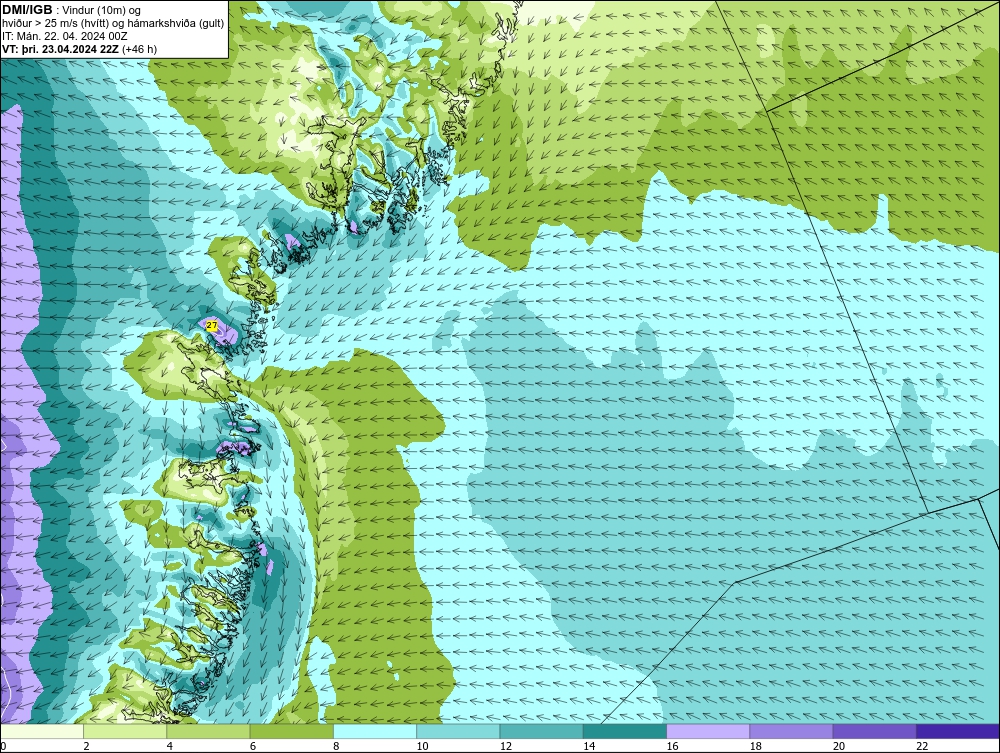This screenshot has width=1000, height=753.
Task: Click the 0-2 m/s legend color segment
Action: (41, 731)
